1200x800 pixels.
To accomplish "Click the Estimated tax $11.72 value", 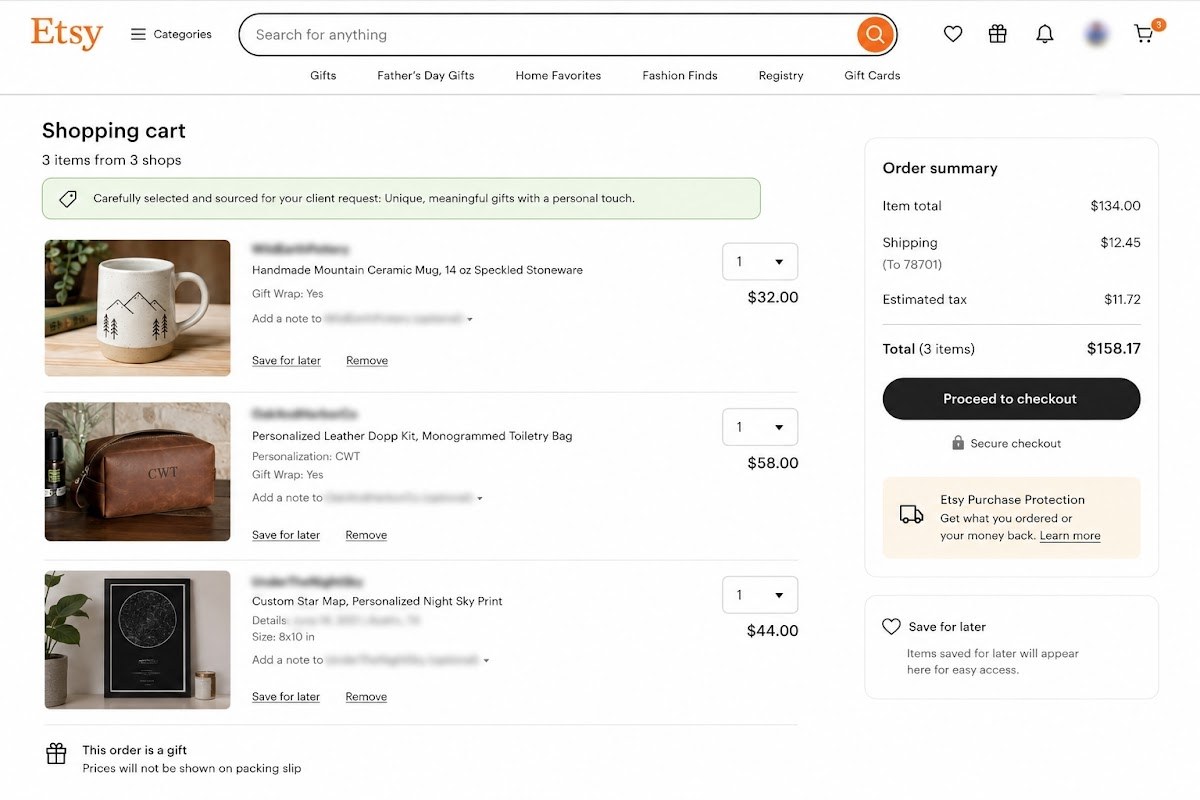I will click(x=1122, y=299).
